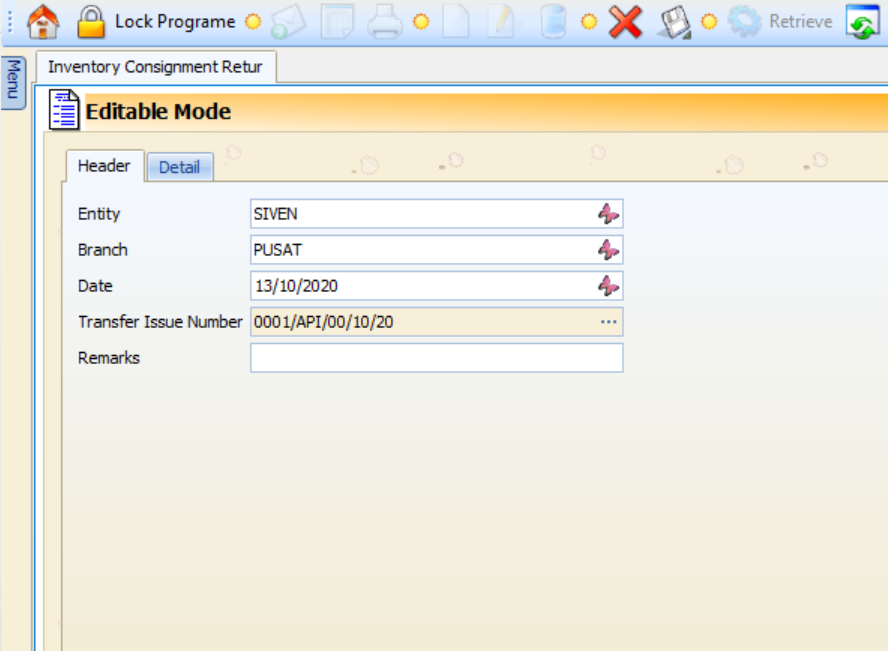Open the Menu side panel

(14, 82)
